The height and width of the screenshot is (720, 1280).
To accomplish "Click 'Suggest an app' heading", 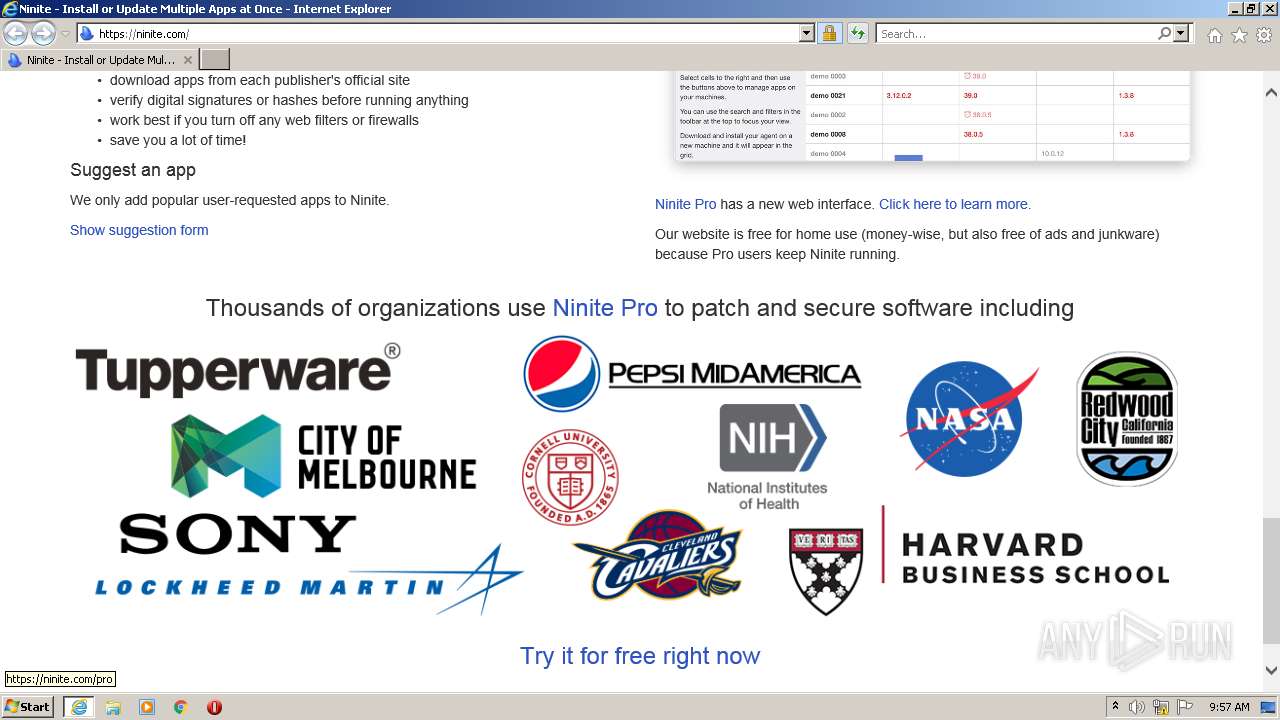I will [133, 170].
